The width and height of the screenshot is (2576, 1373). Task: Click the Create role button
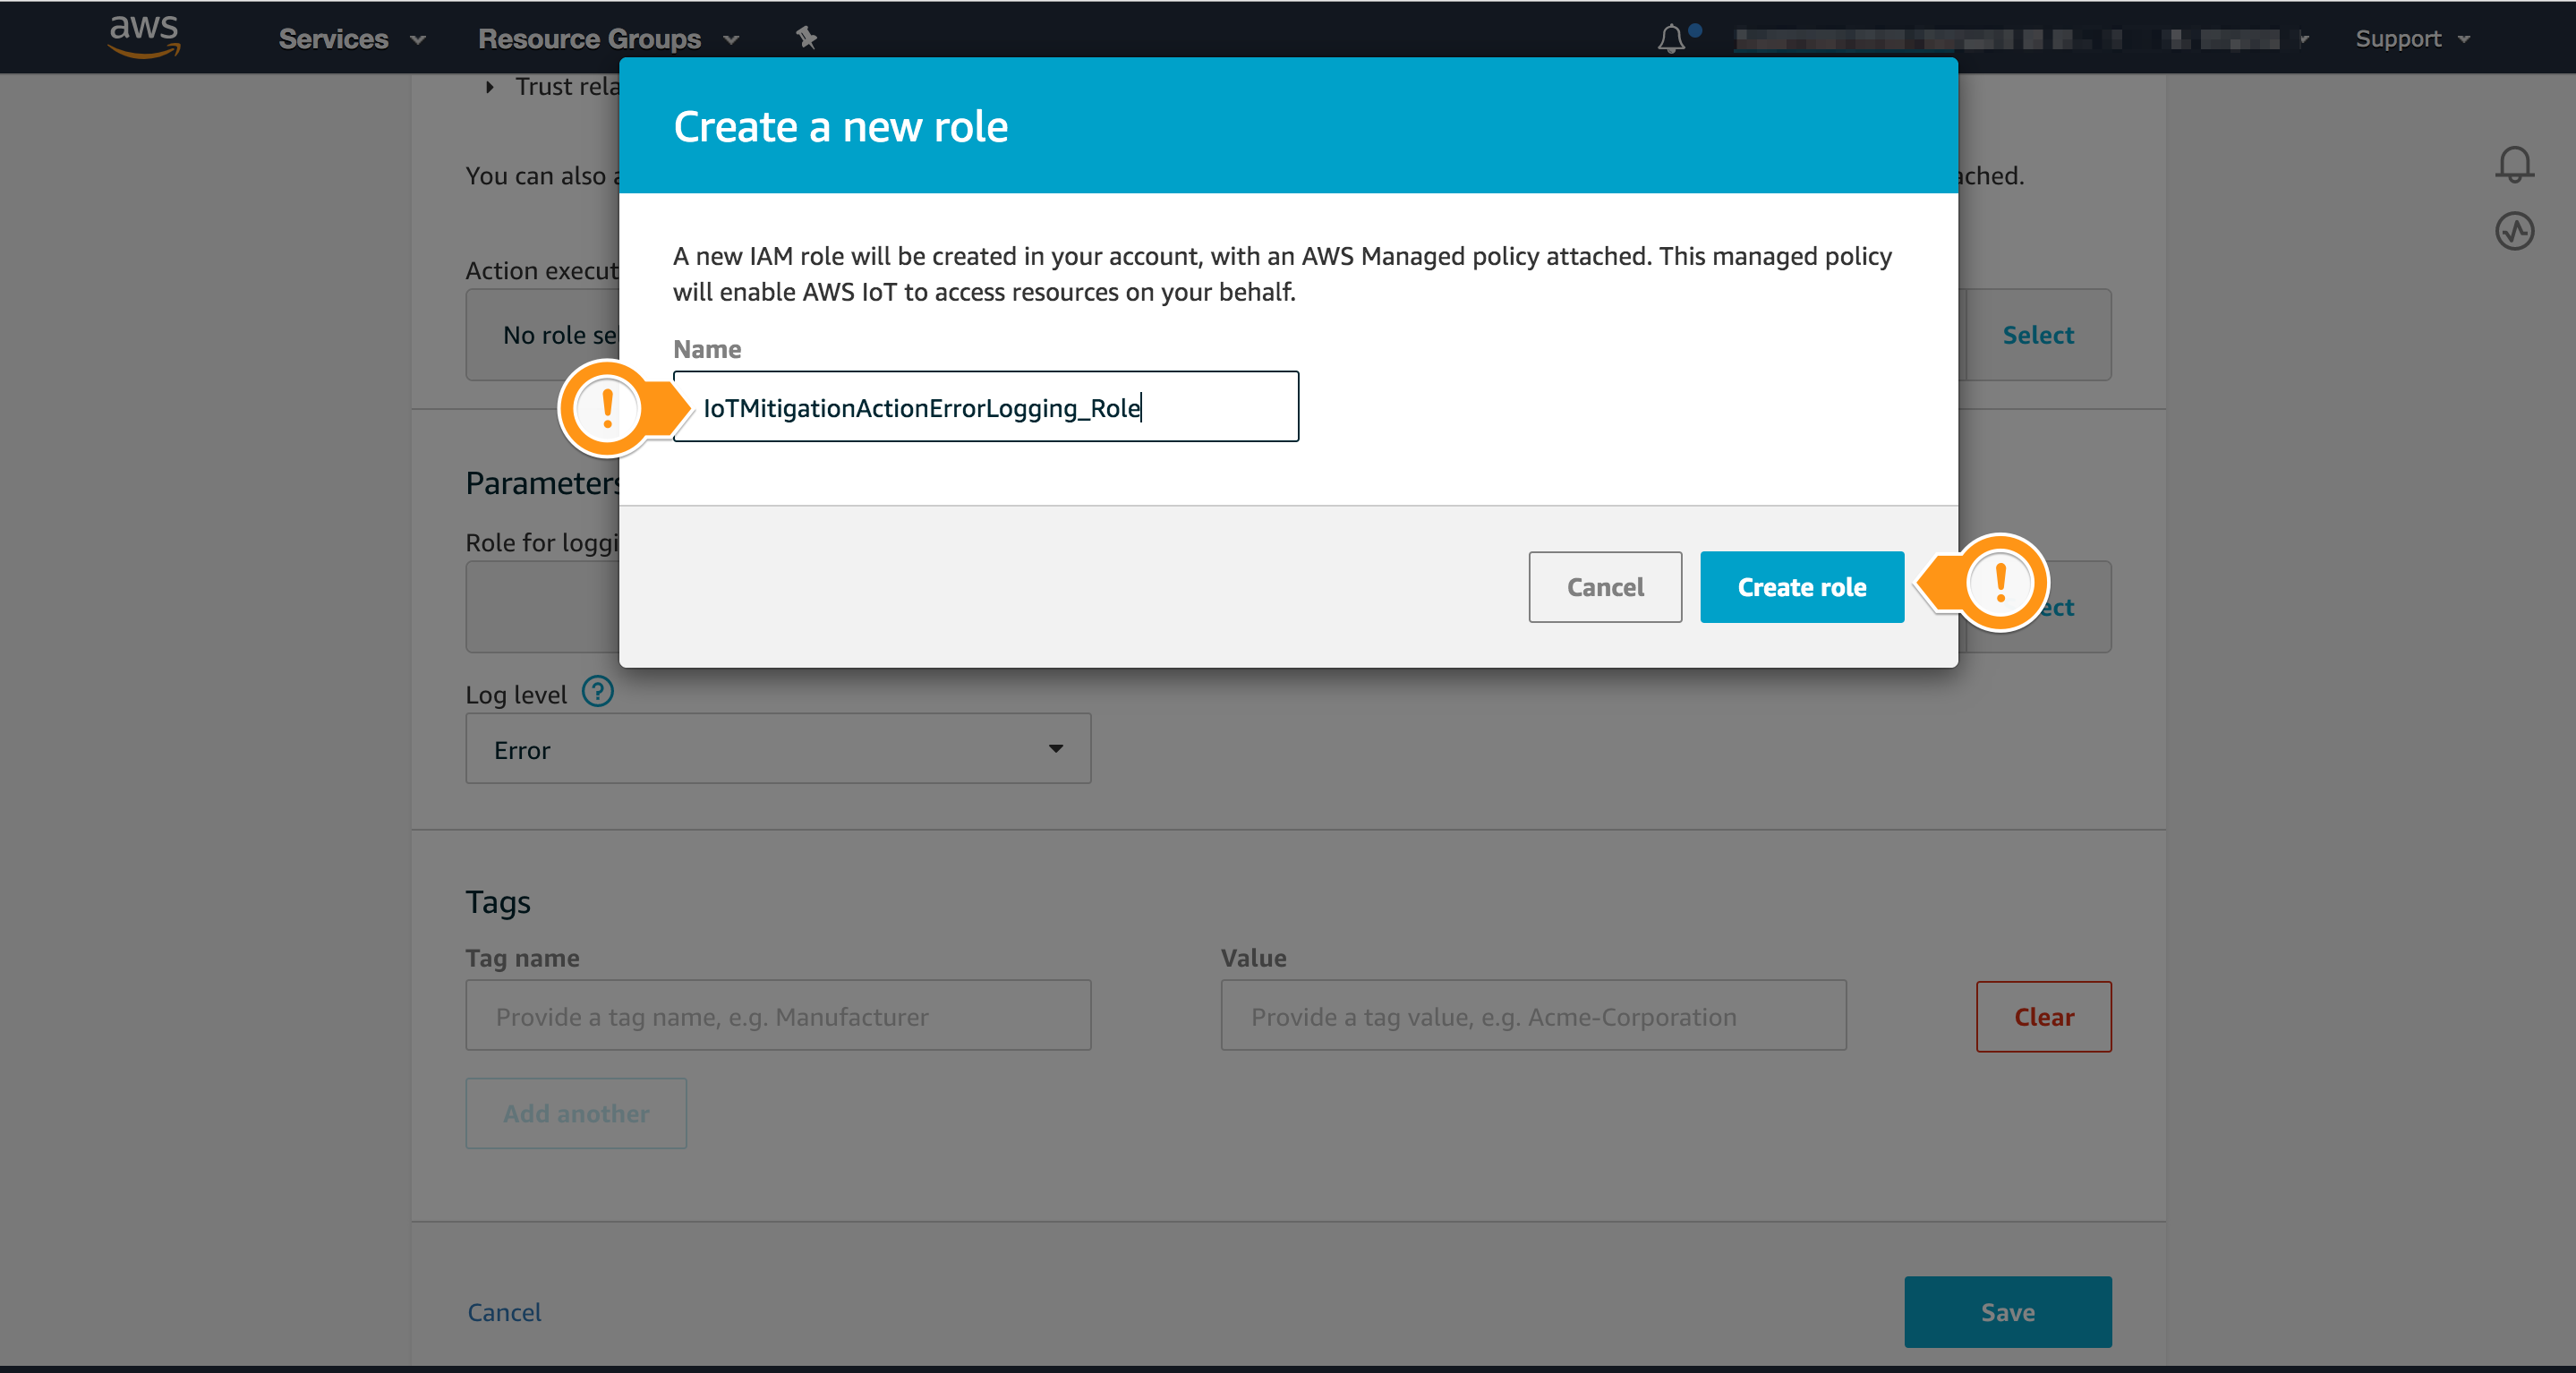click(1802, 587)
